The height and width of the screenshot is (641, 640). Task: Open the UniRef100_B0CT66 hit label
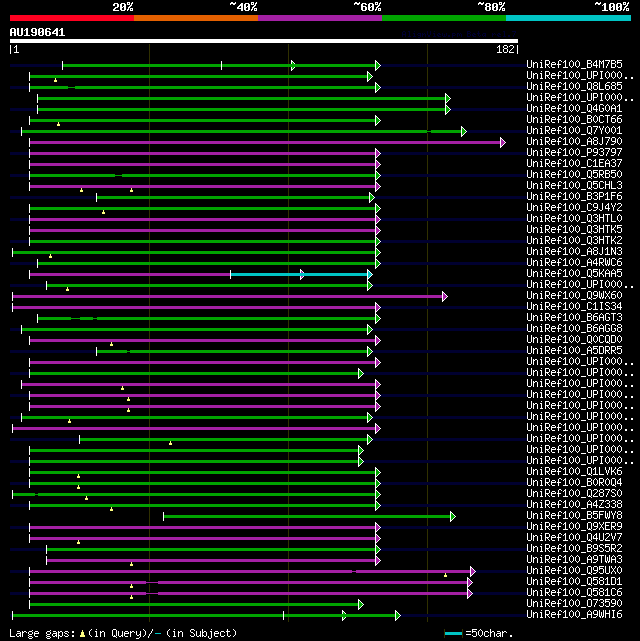tap(574, 120)
